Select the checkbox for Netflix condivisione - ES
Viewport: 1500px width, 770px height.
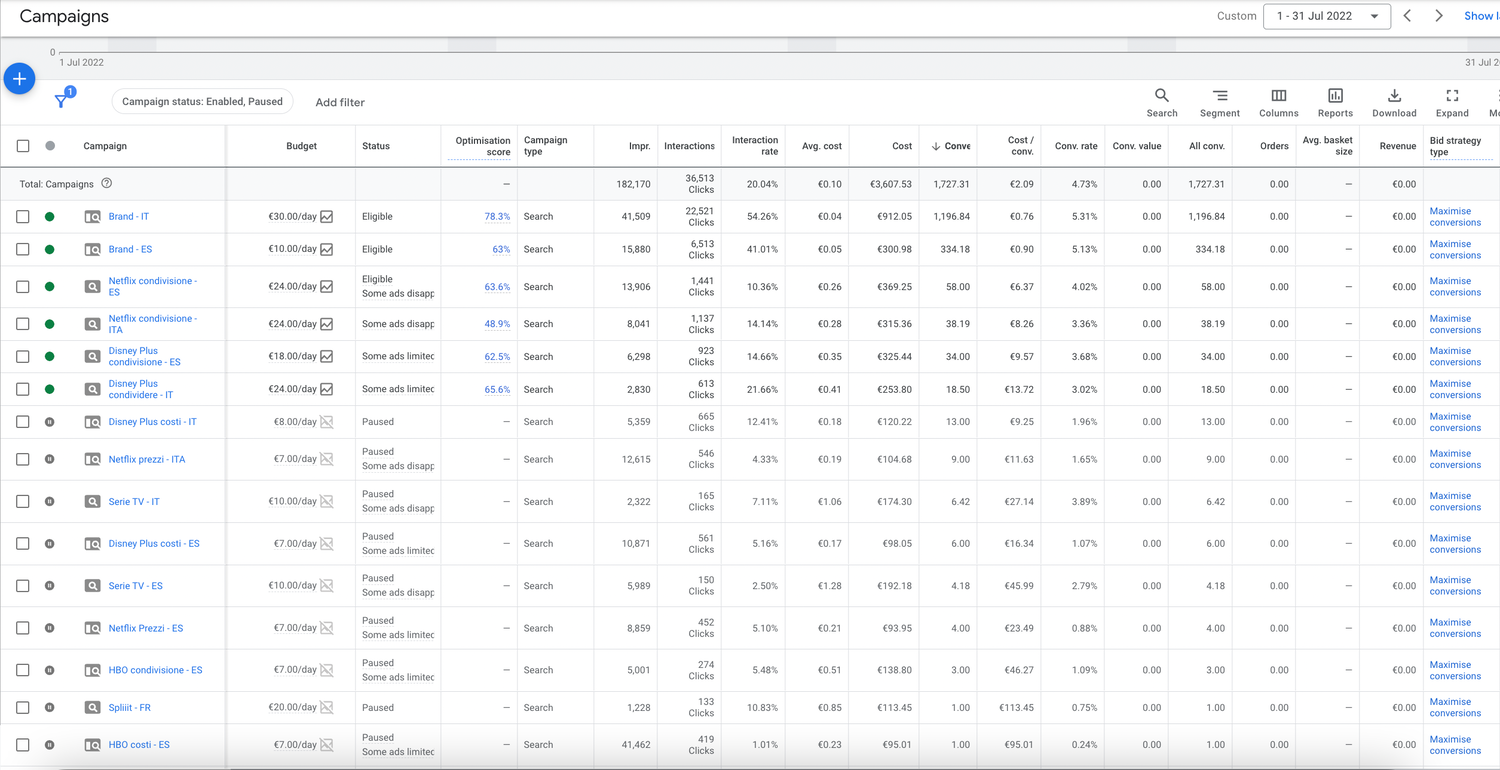click(23, 287)
